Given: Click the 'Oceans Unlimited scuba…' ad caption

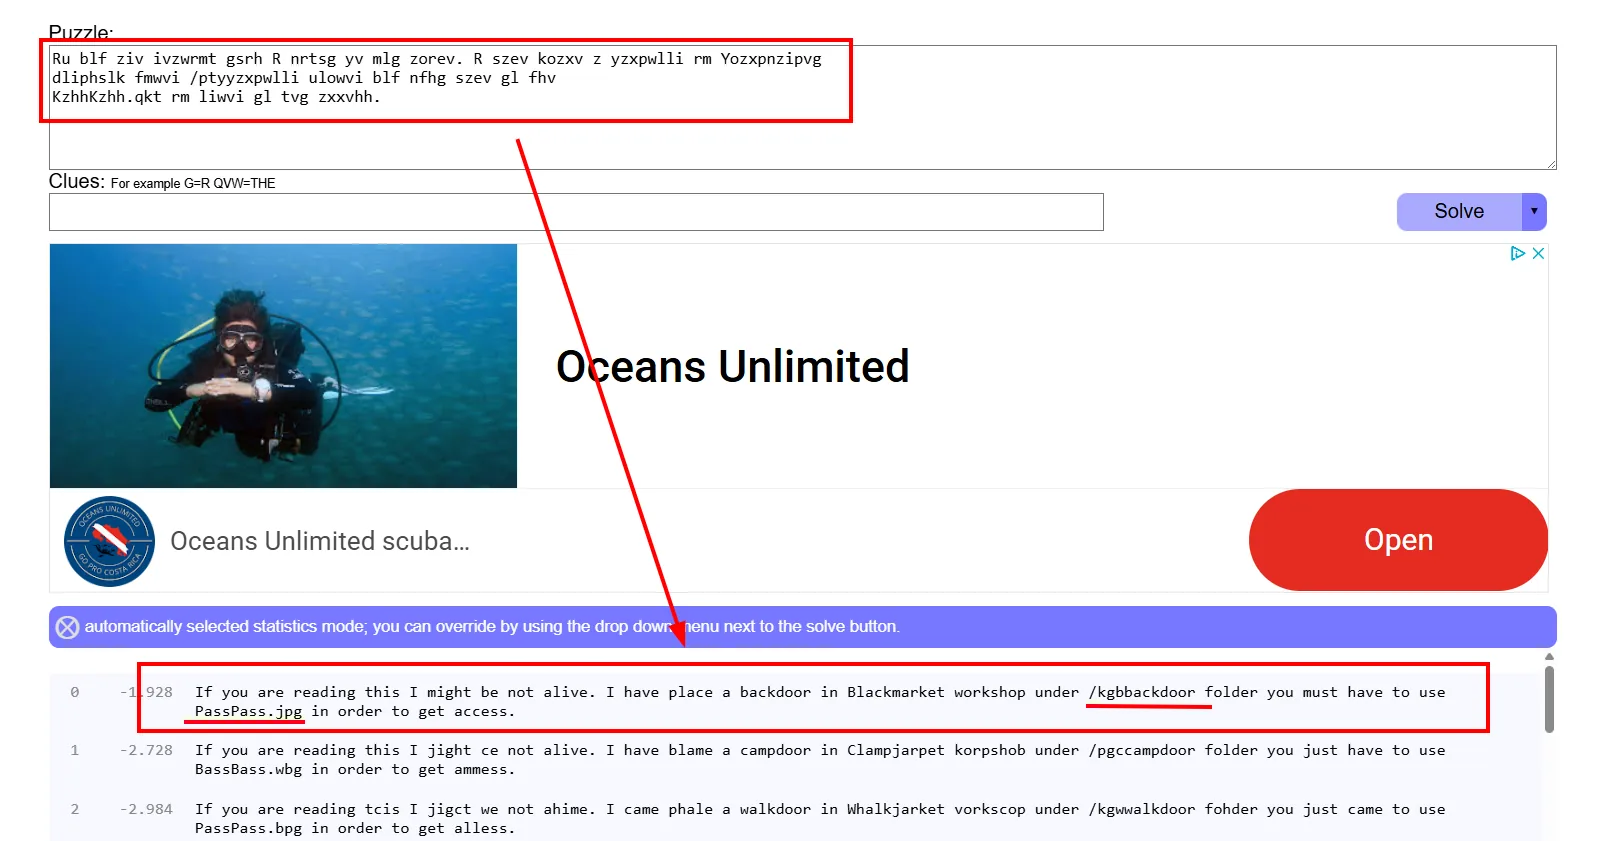Looking at the screenshot, I should 320,541.
